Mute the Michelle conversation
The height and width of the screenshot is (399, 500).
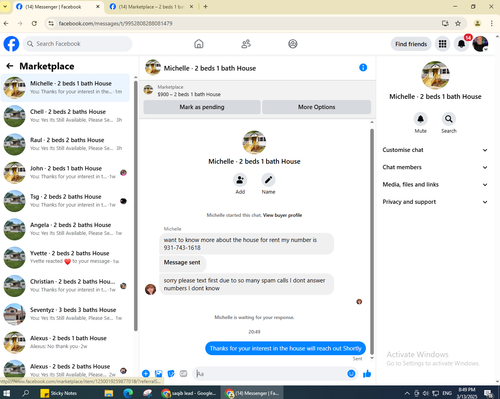click(420, 119)
